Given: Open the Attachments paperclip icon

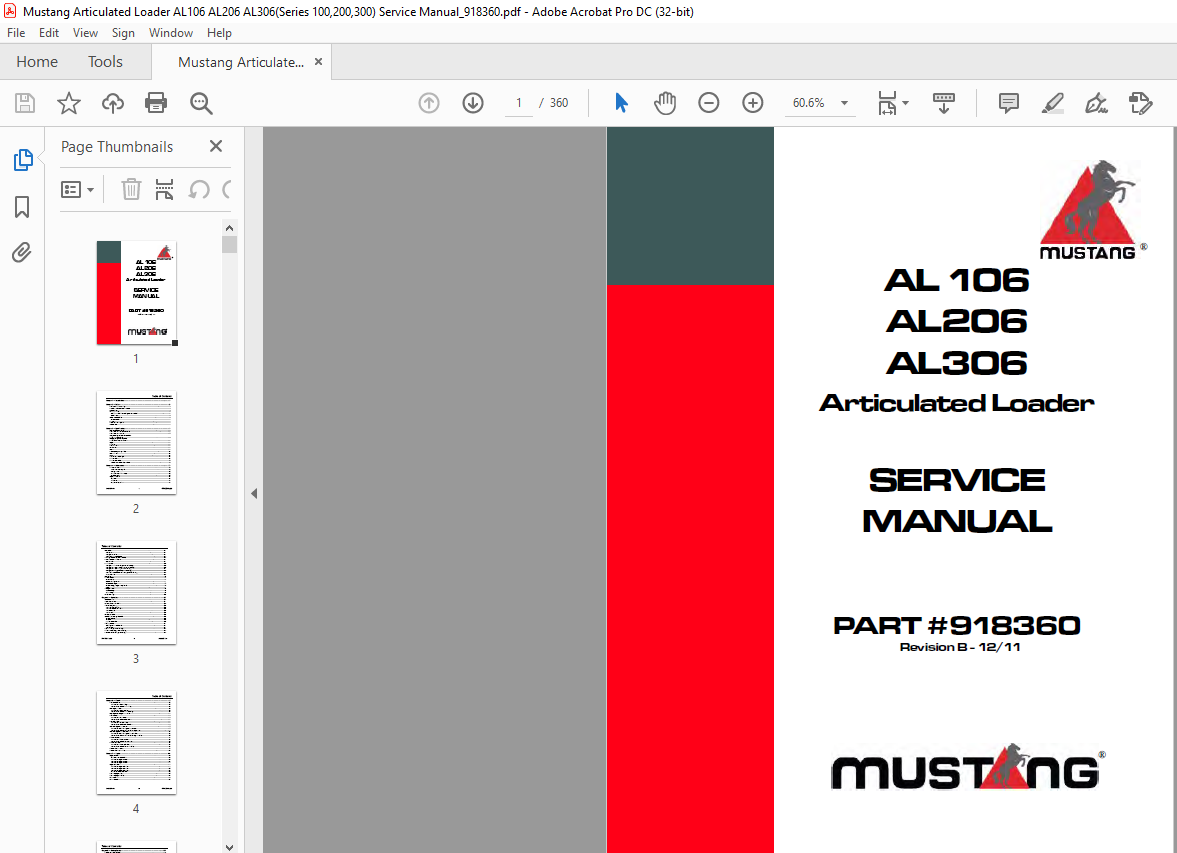Looking at the screenshot, I should pos(22,252).
